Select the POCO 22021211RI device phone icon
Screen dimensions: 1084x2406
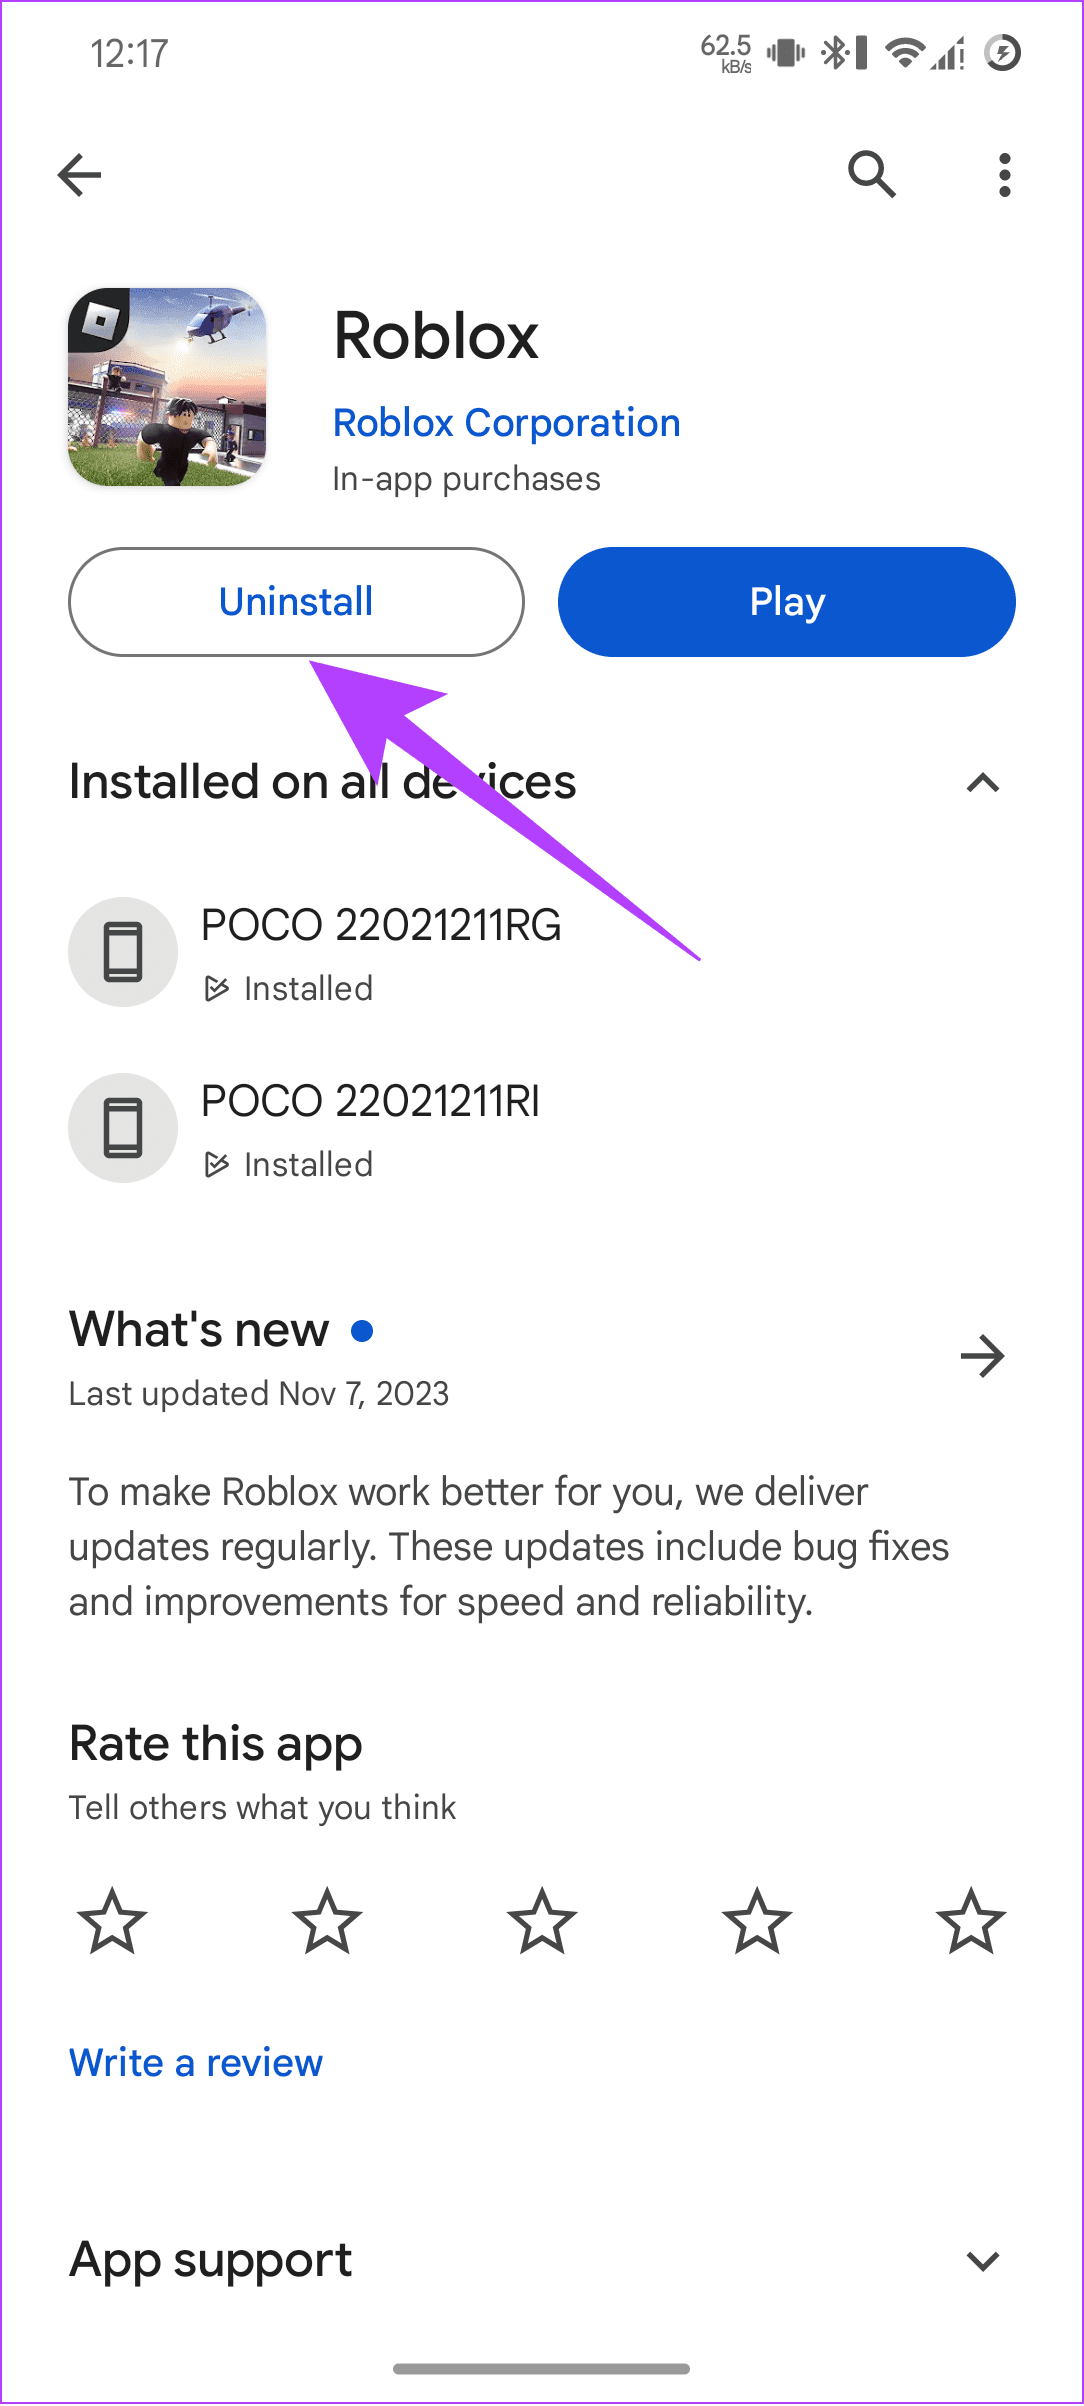(122, 1127)
